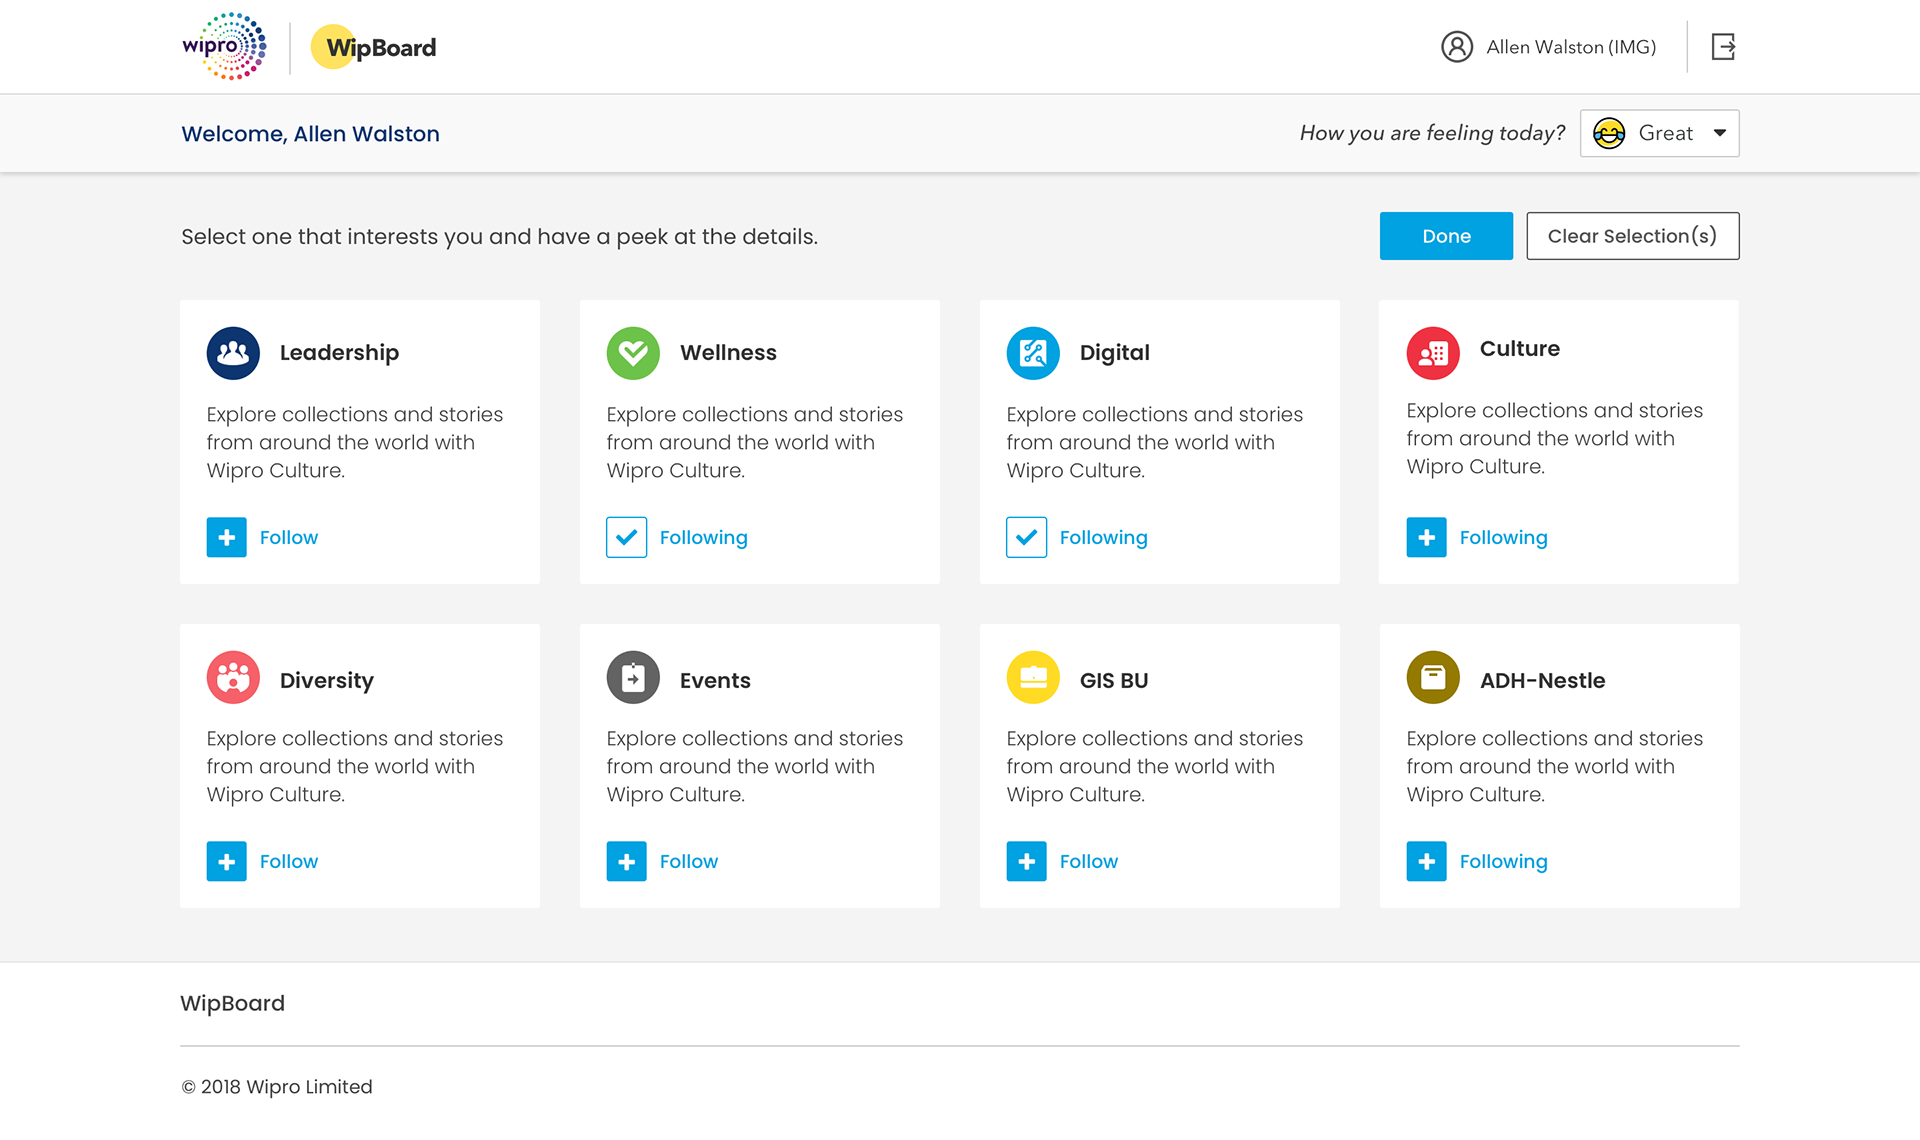Click the Clear Selection(s) button
Image resolution: width=1920 pixels, height=1140 pixels.
tap(1632, 236)
